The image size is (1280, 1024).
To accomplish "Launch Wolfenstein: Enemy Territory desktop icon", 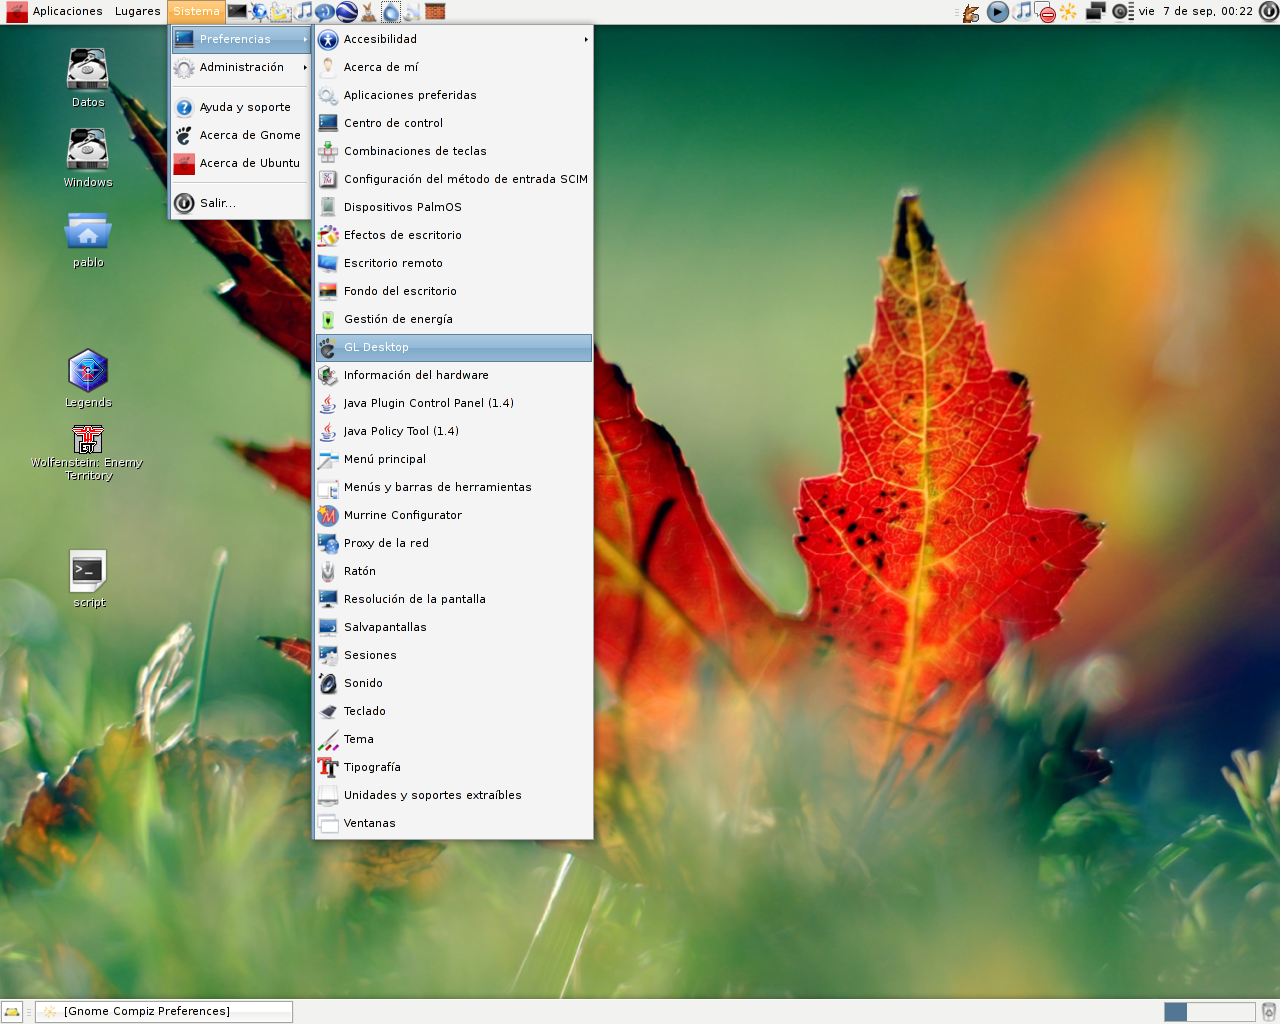I will click(x=88, y=453).
